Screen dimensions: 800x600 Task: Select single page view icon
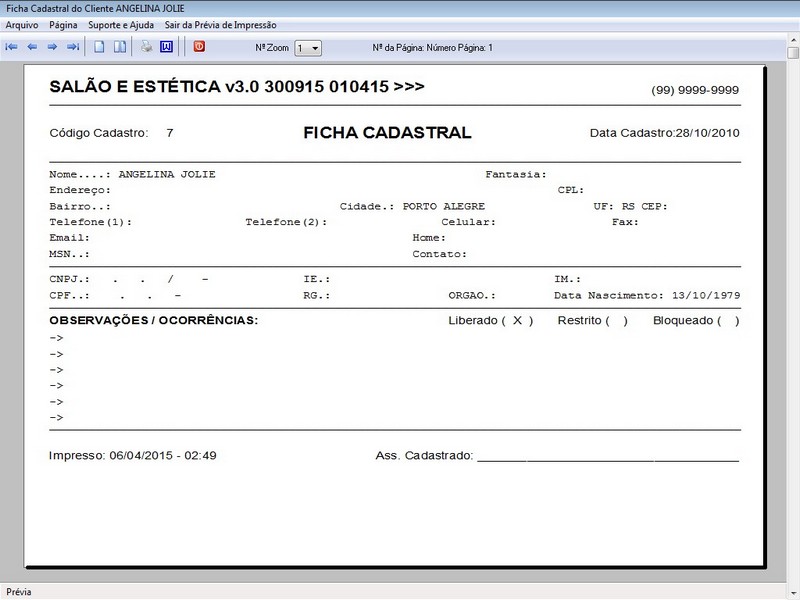point(99,47)
